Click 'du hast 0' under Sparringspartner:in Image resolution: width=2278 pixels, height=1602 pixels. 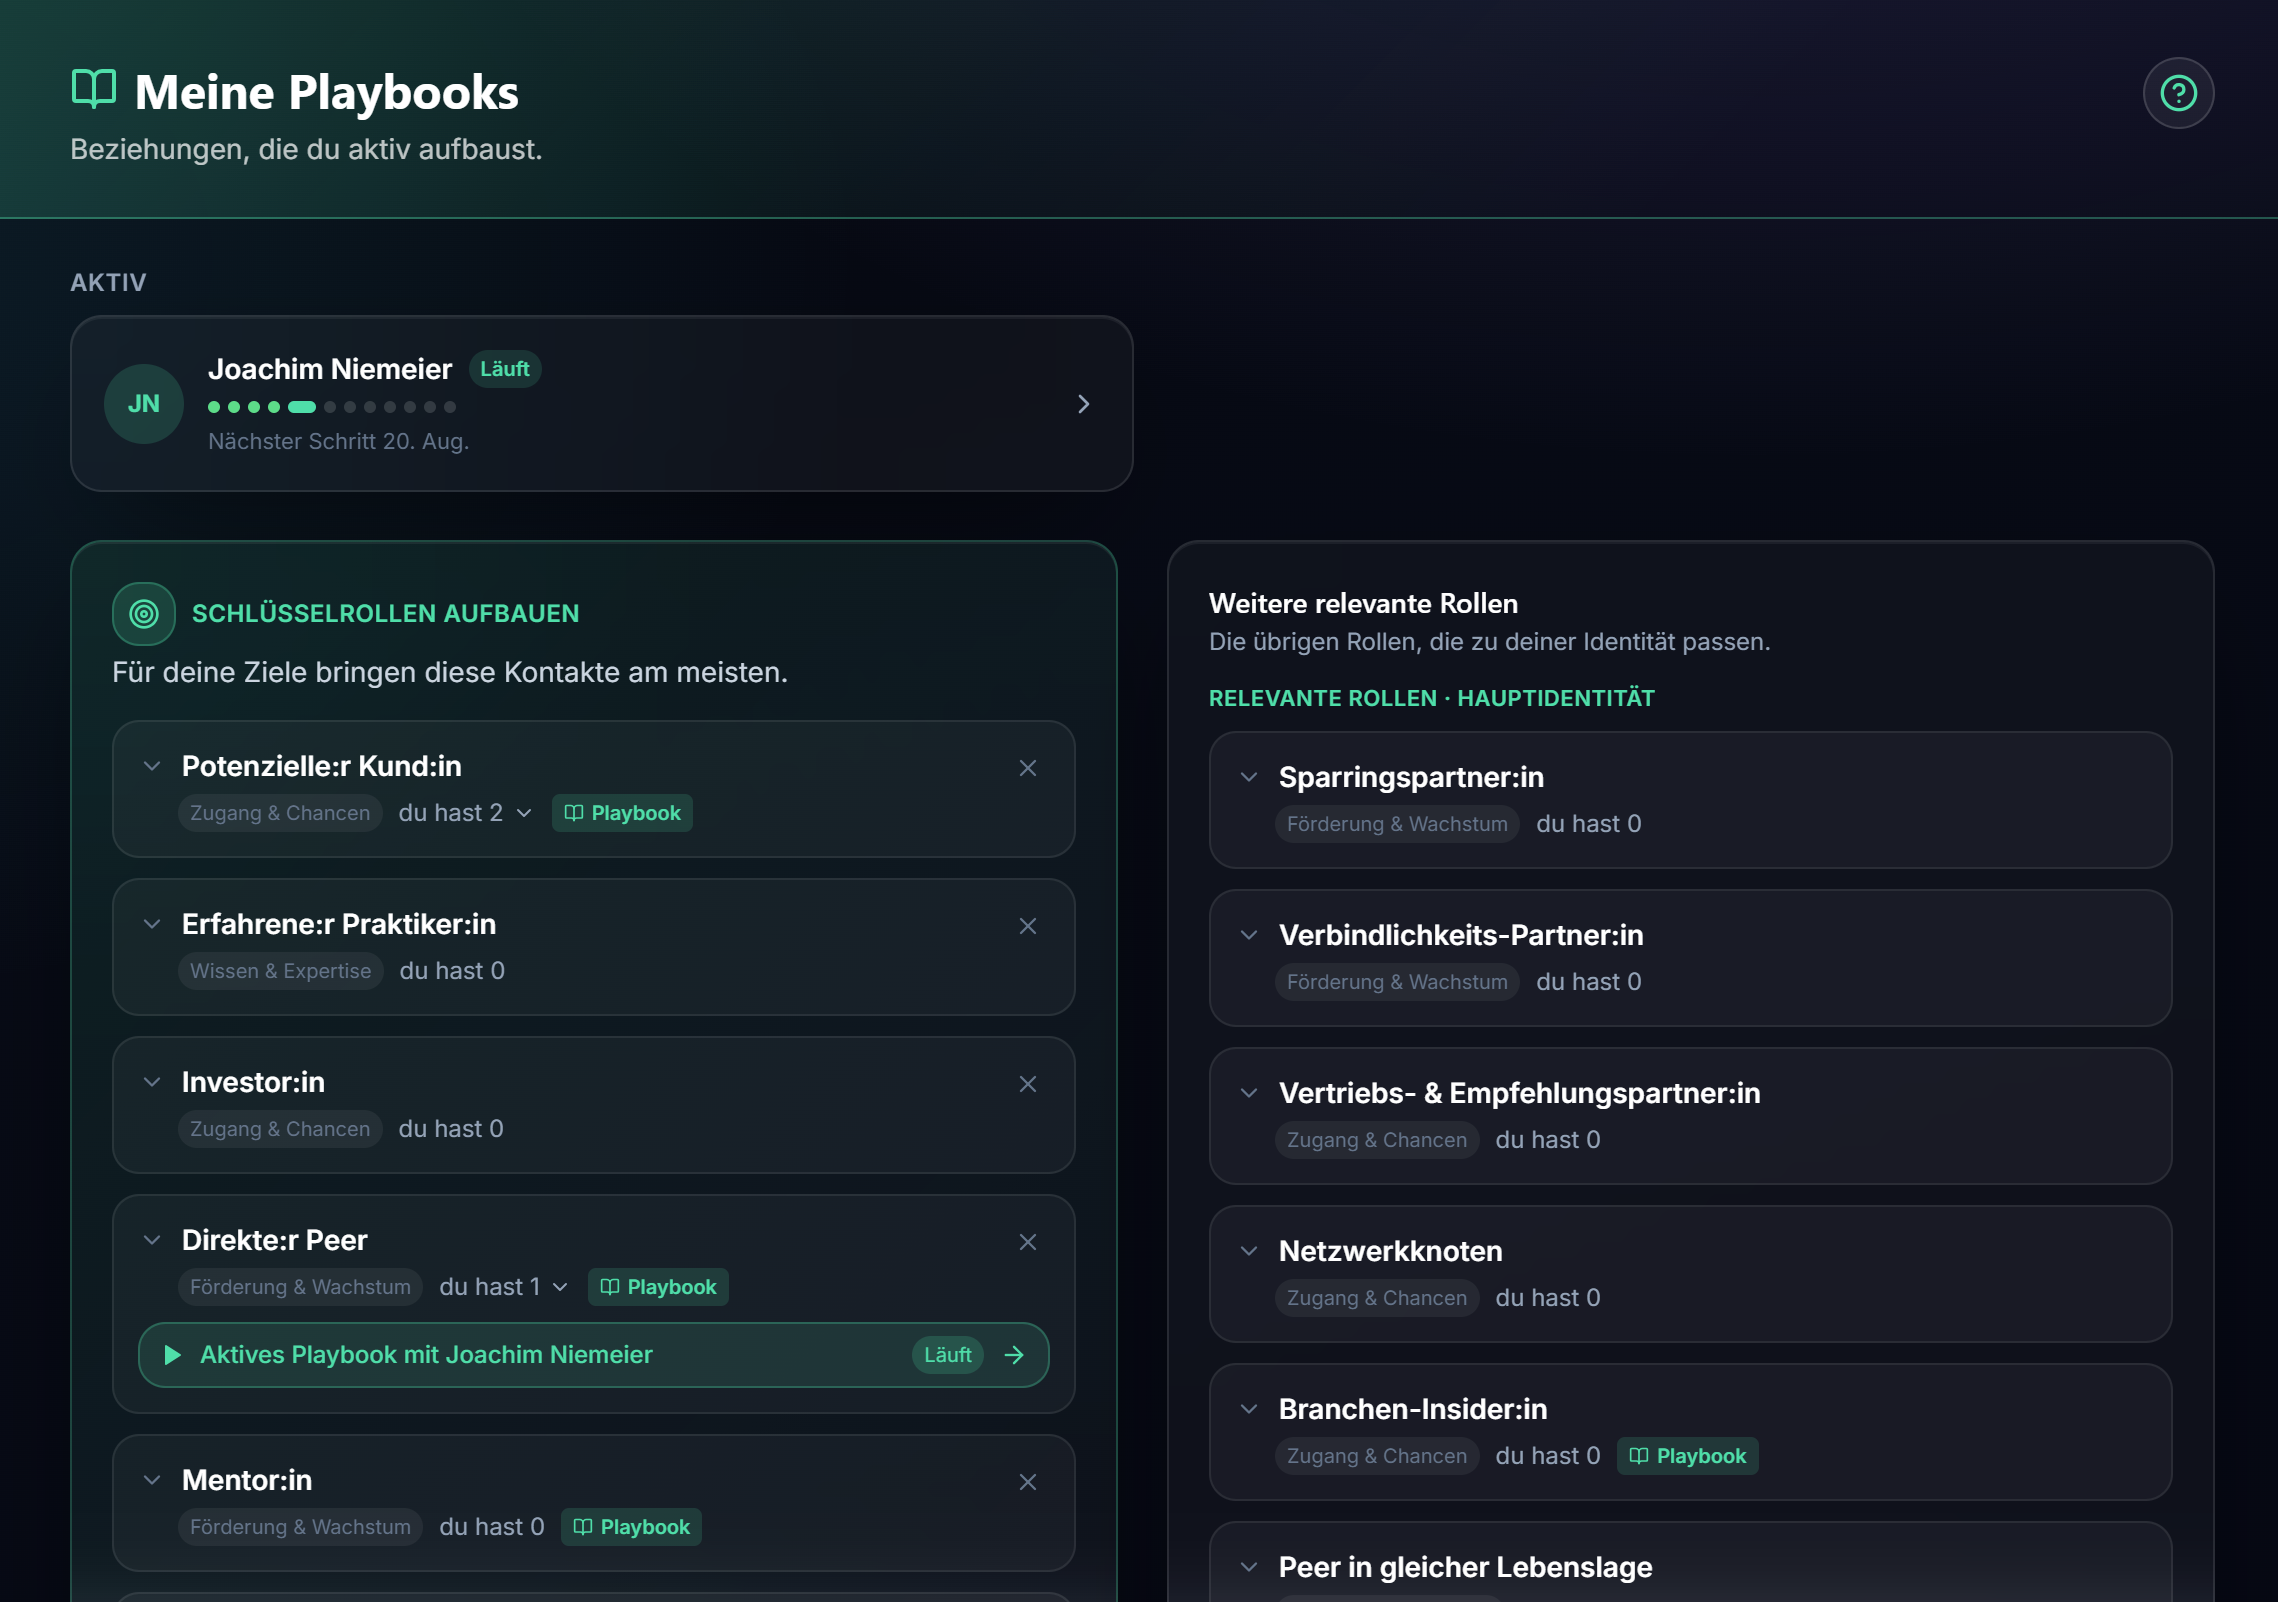tap(1589, 824)
